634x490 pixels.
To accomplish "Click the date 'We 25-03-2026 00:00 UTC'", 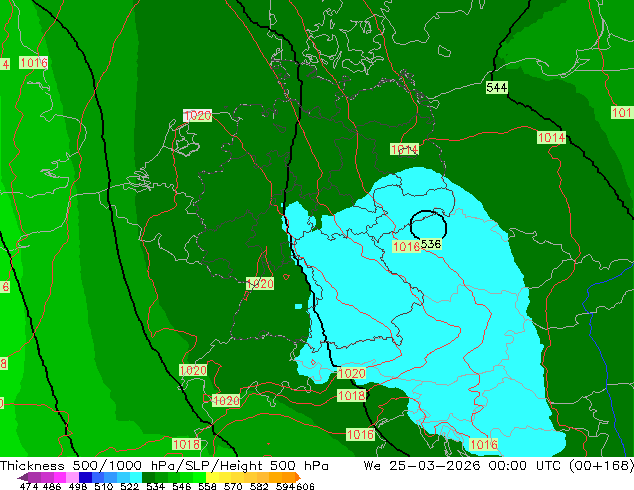I will pyautogui.click(x=464, y=466).
